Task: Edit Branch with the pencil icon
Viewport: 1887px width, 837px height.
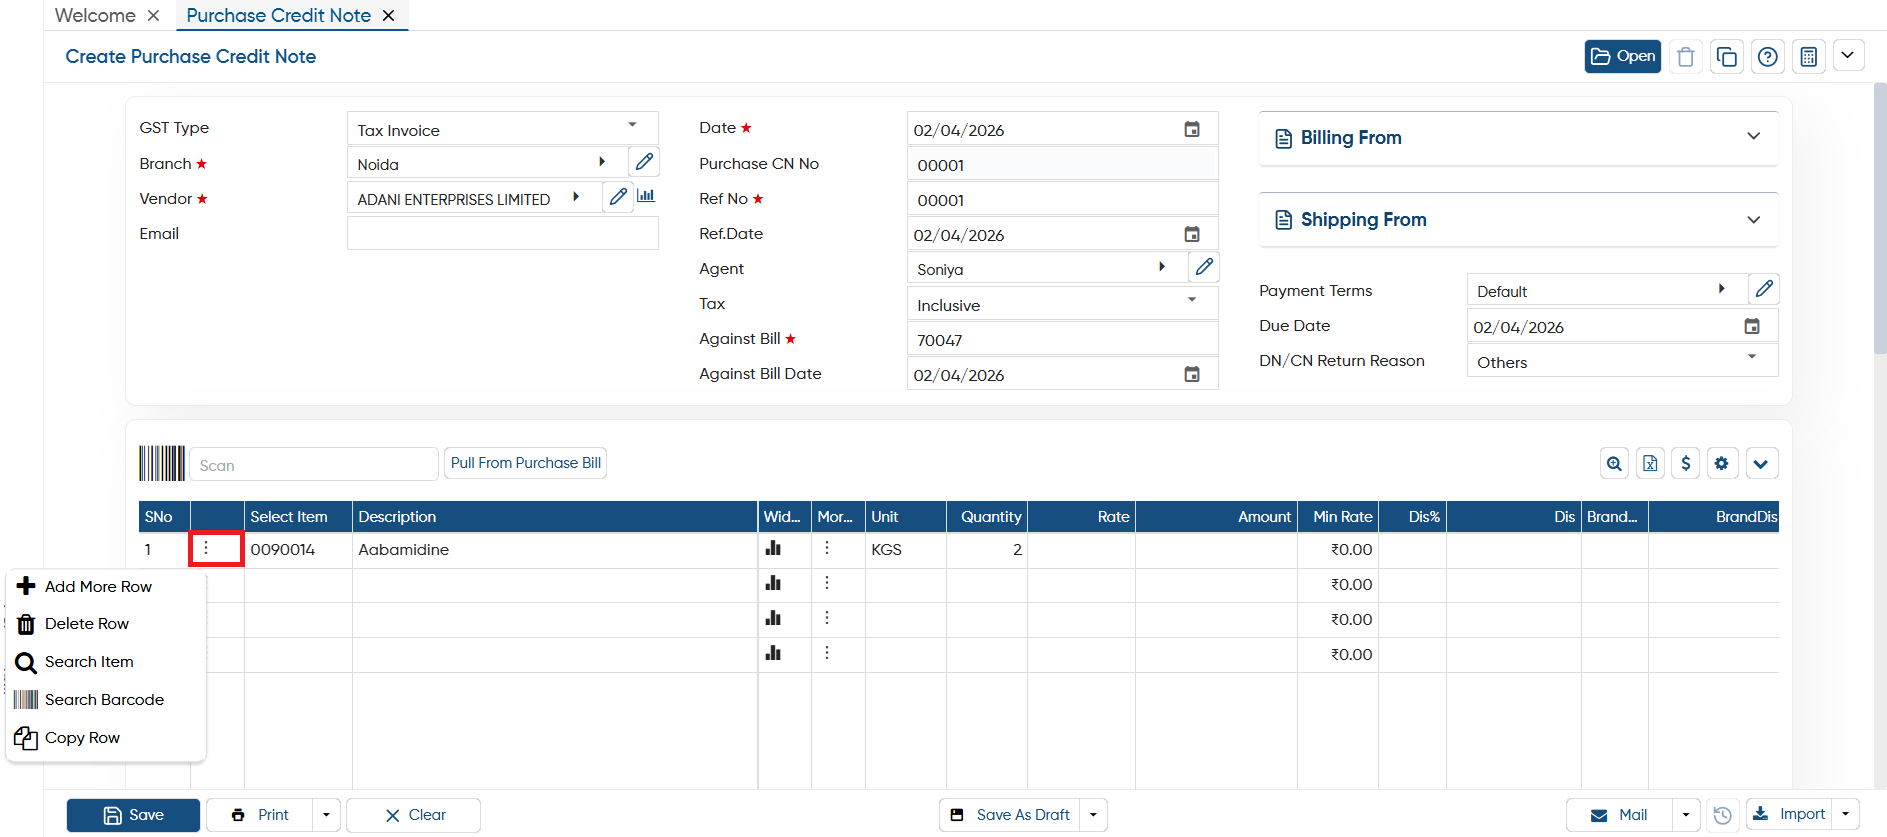Action: [644, 161]
